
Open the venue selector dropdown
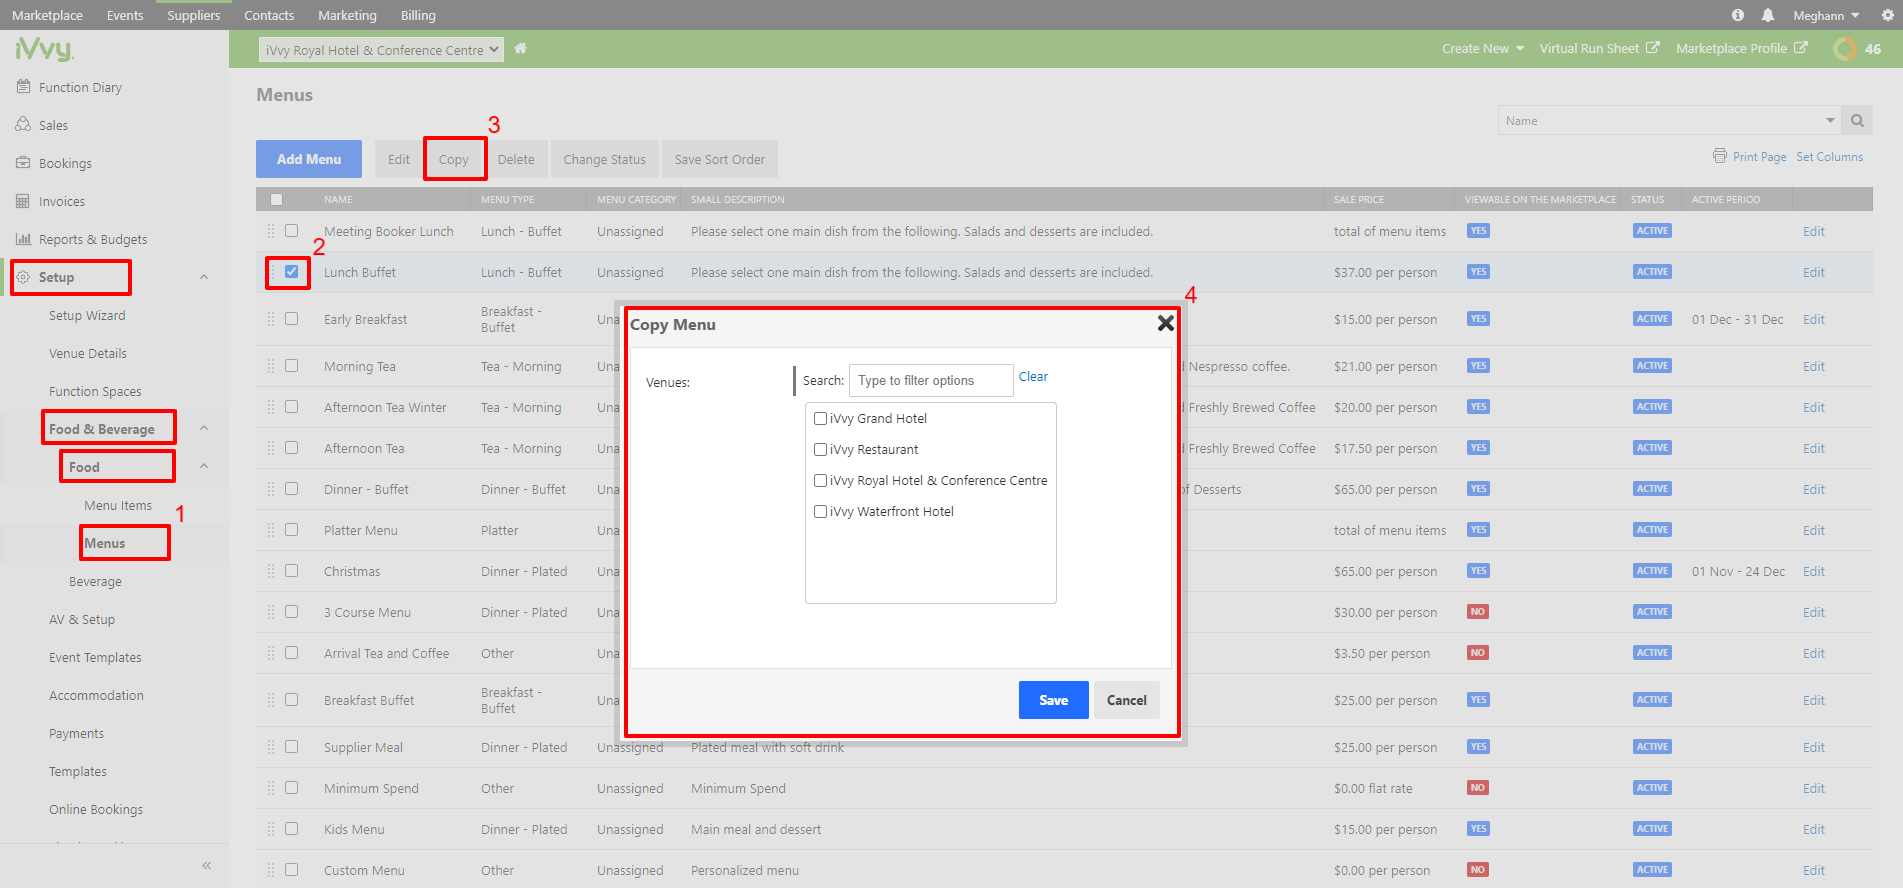(x=381, y=49)
